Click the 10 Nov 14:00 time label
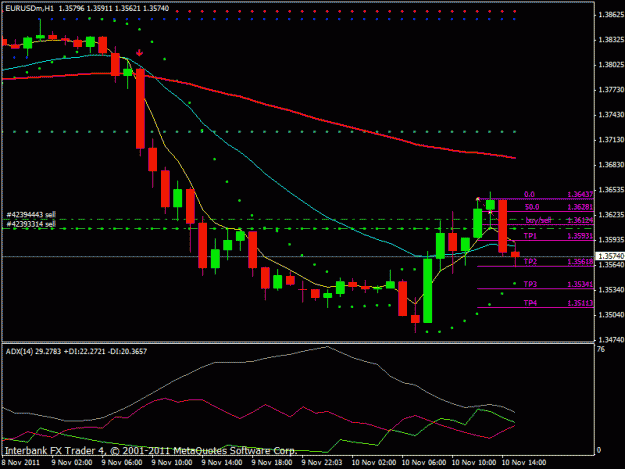625x469 pixels. point(524,462)
